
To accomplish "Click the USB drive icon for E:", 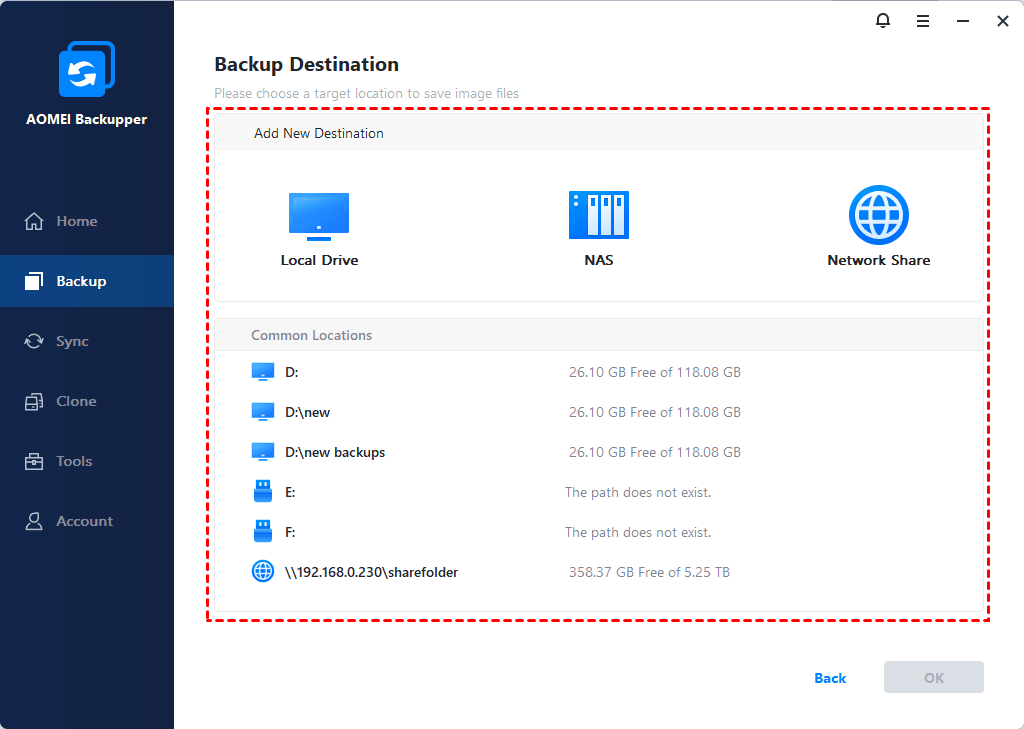I will [262, 492].
